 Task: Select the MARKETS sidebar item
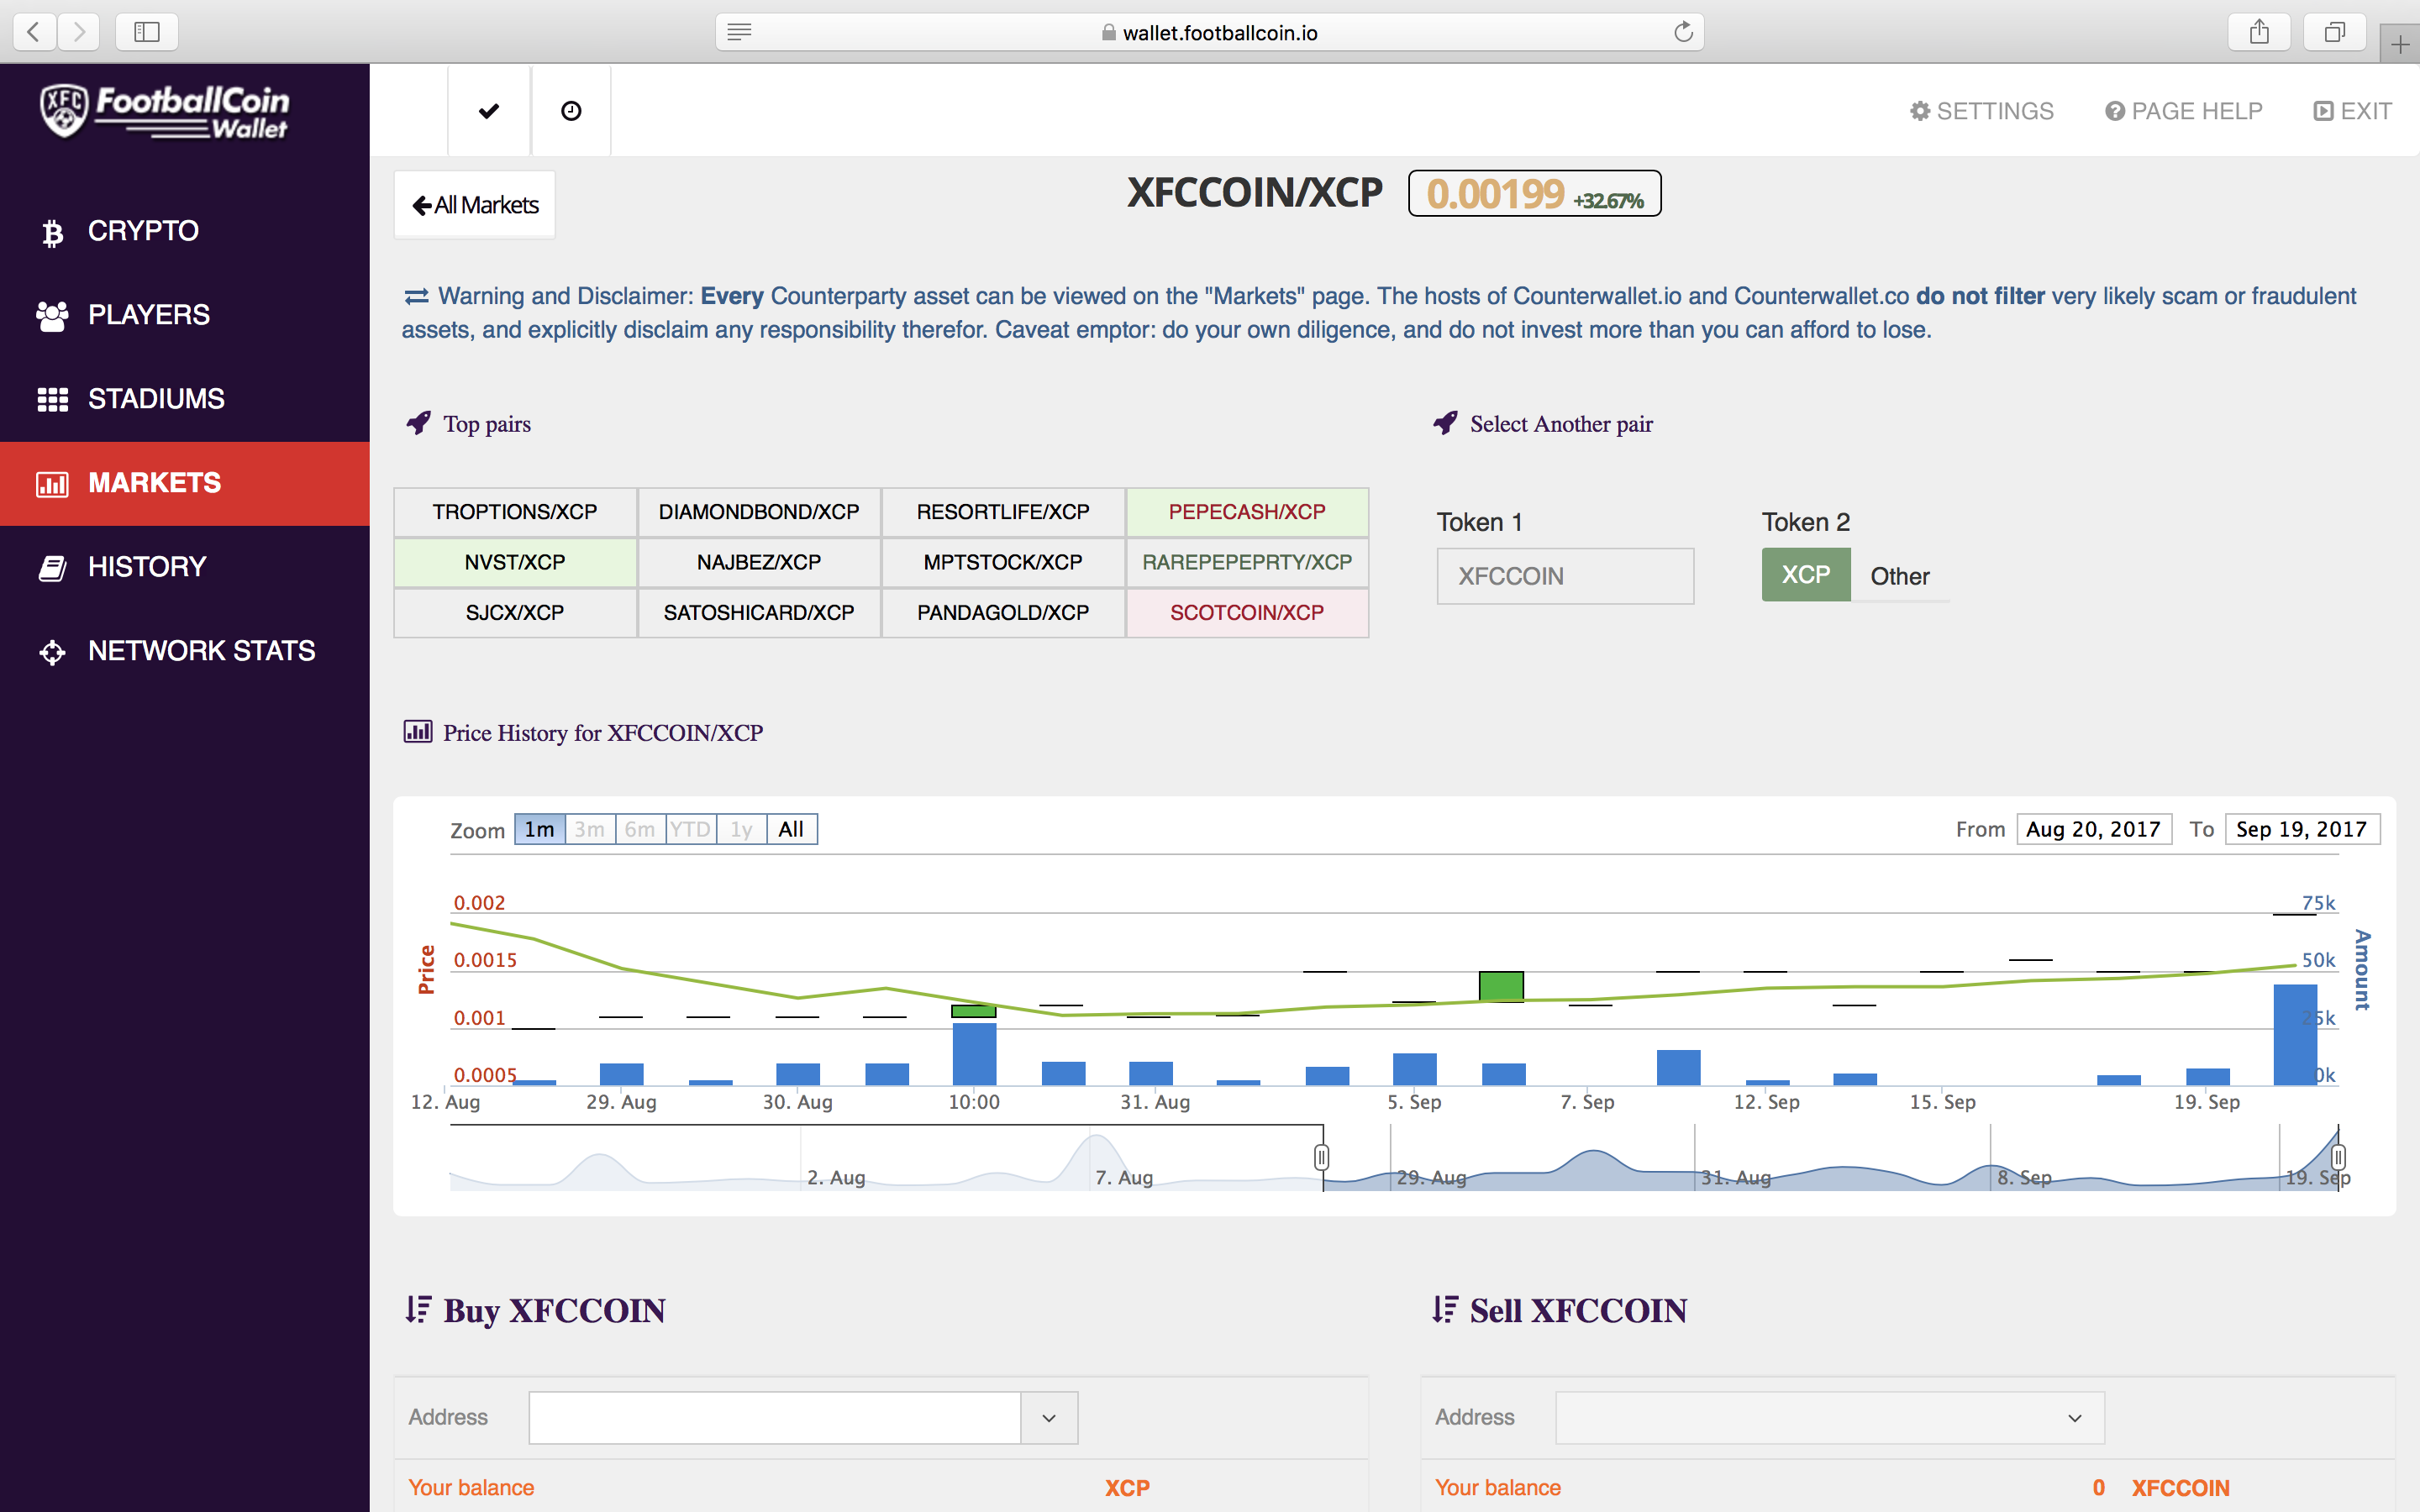pyautogui.click(x=185, y=483)
